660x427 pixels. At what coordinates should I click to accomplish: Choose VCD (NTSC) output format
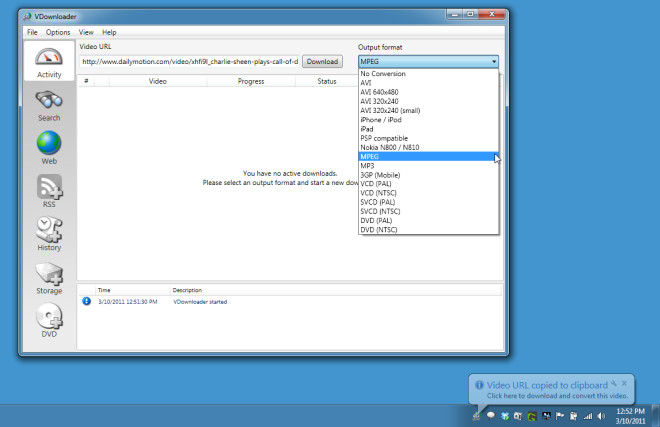click(428, 193)
